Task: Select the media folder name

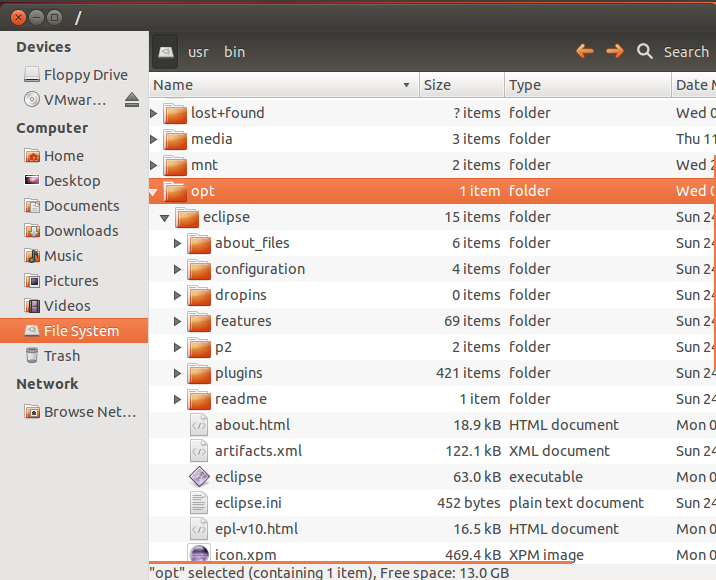Action: pos(211,139)
